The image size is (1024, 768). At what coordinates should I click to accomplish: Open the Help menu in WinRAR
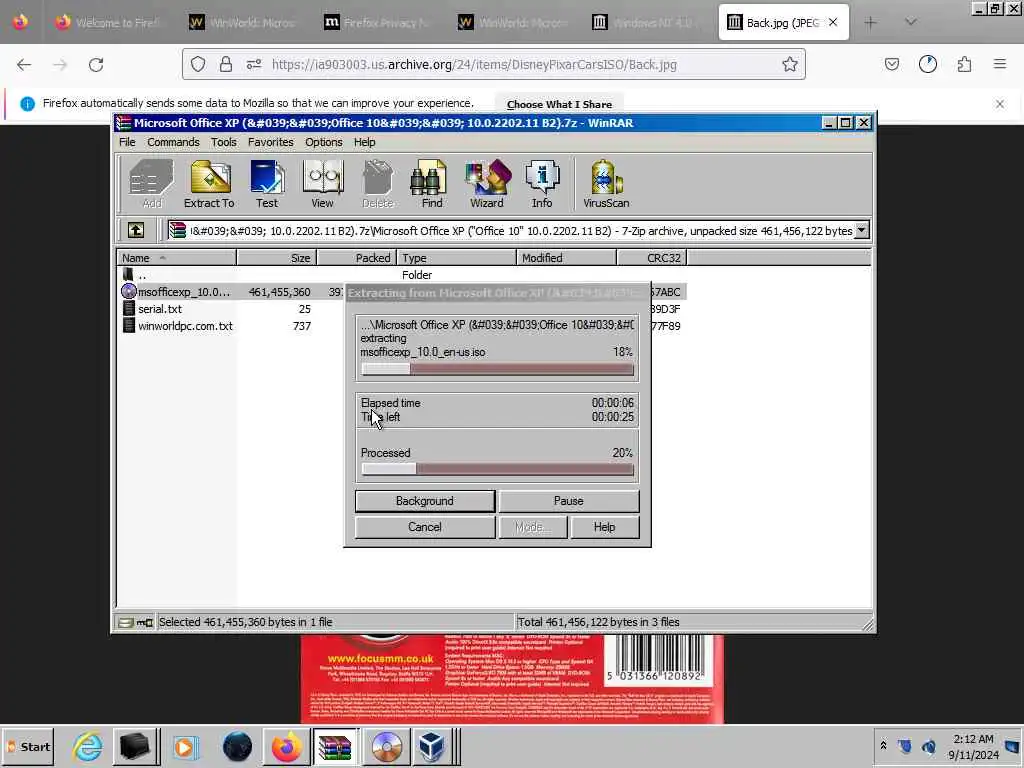pyautogui.click(x=364, y=142)
